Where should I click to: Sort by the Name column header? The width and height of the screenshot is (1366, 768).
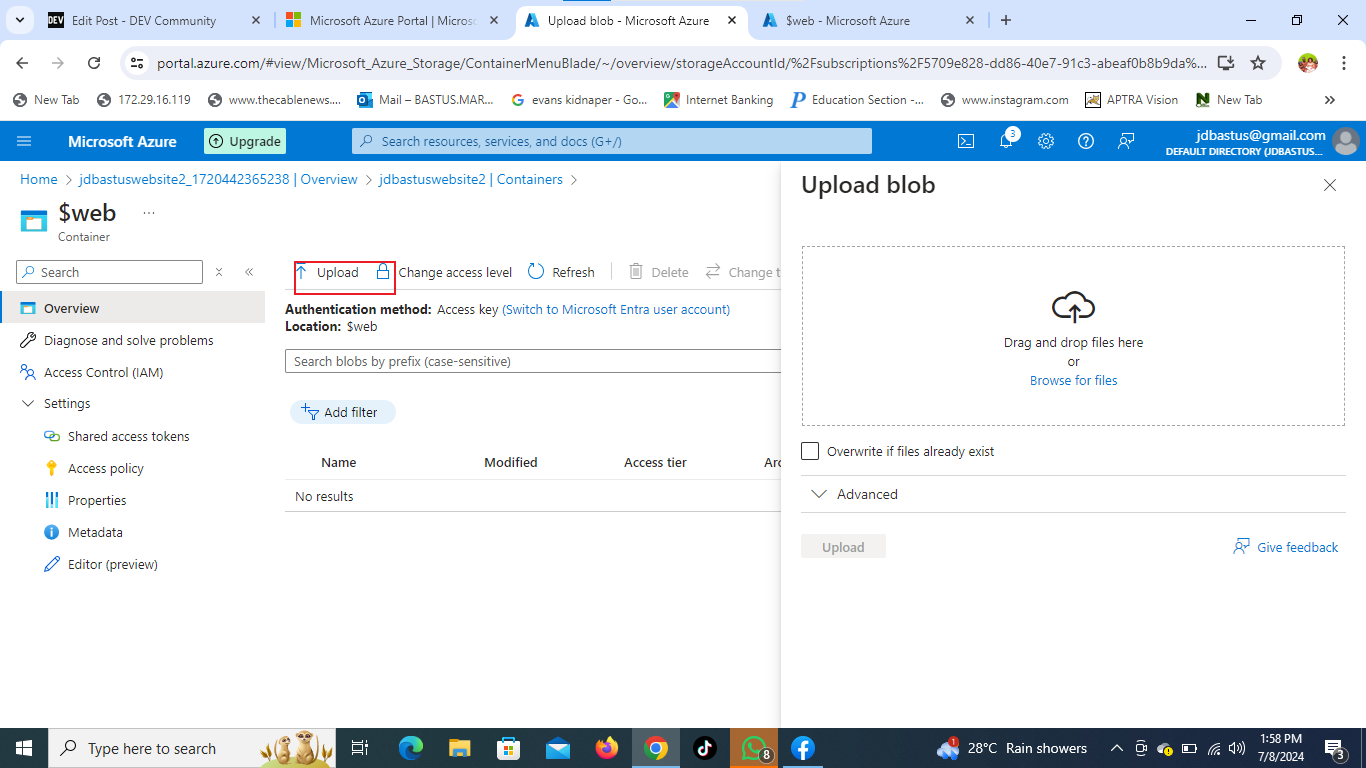(x=339, y=462)
